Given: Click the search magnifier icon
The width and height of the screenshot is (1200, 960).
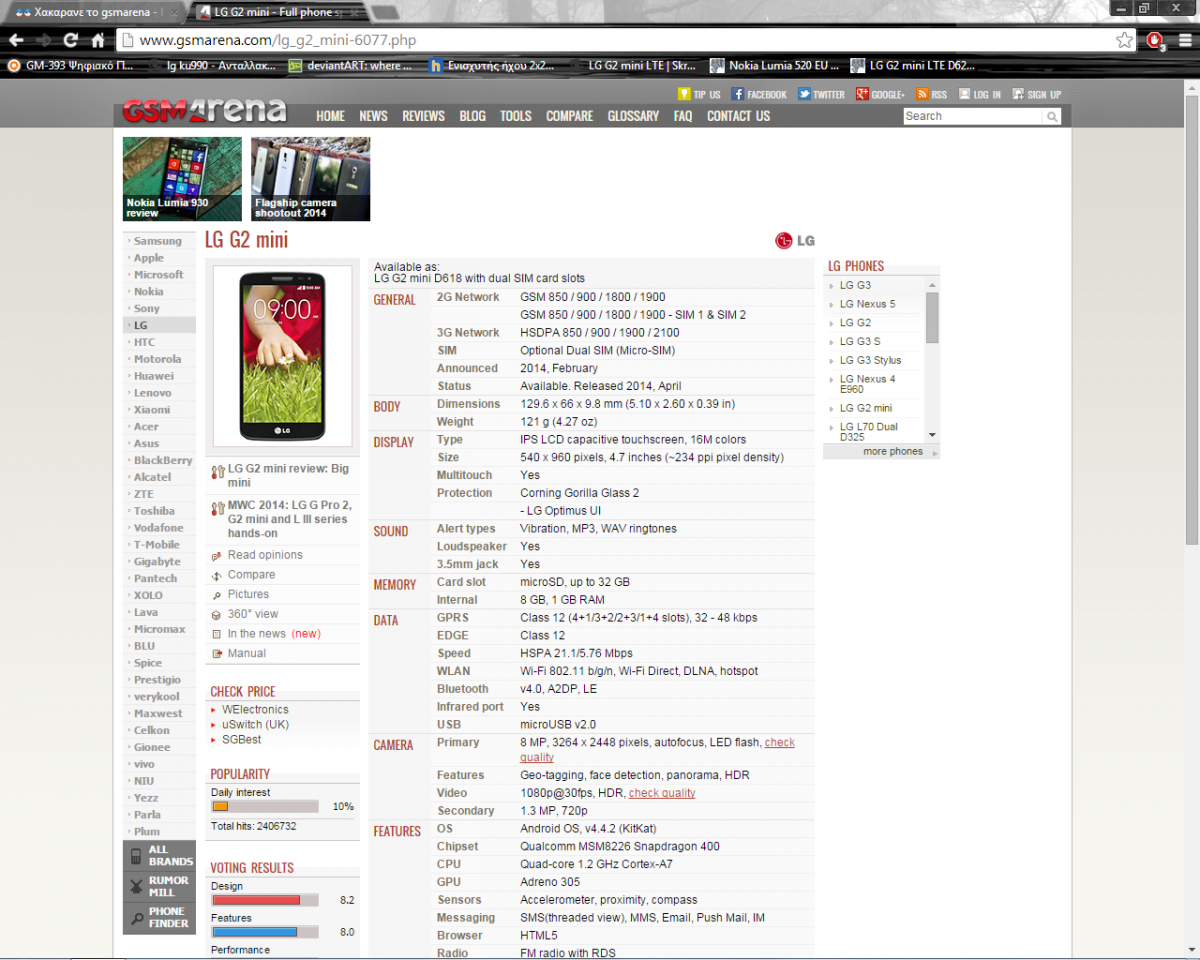Looking at the screenshot, I should 1052,117.
